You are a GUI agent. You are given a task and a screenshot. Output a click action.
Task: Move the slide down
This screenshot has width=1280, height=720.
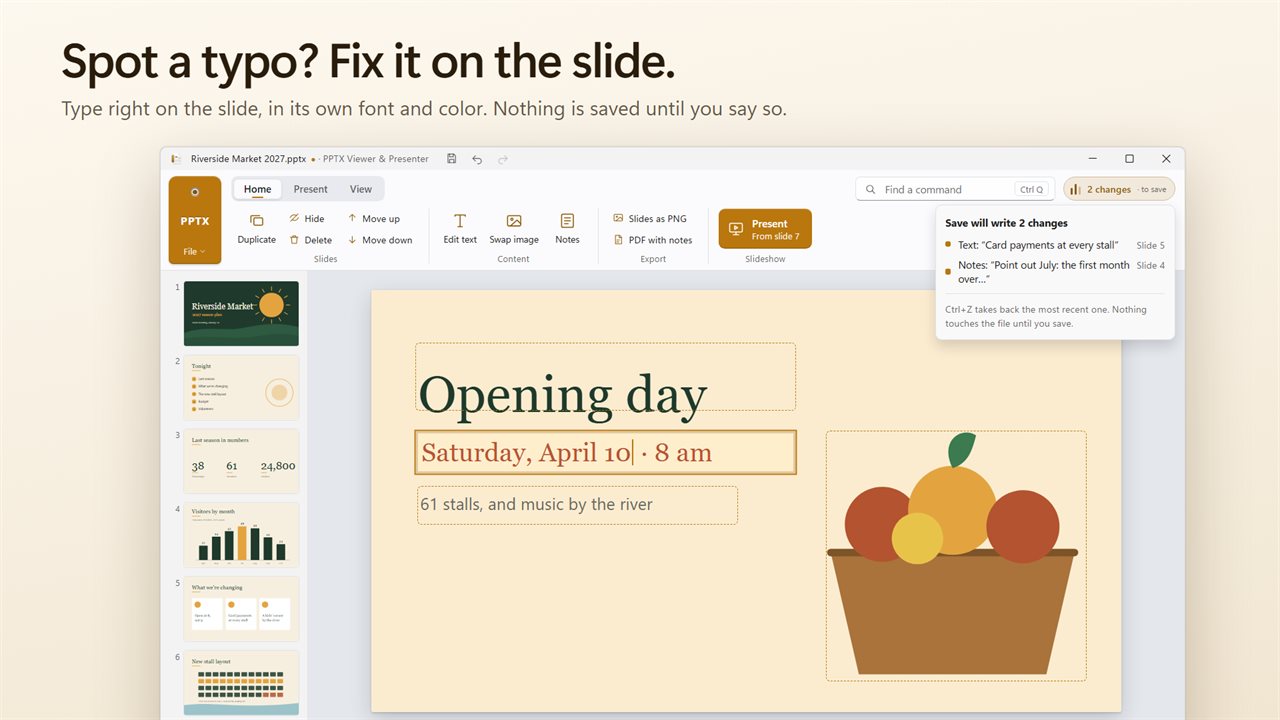380,240
